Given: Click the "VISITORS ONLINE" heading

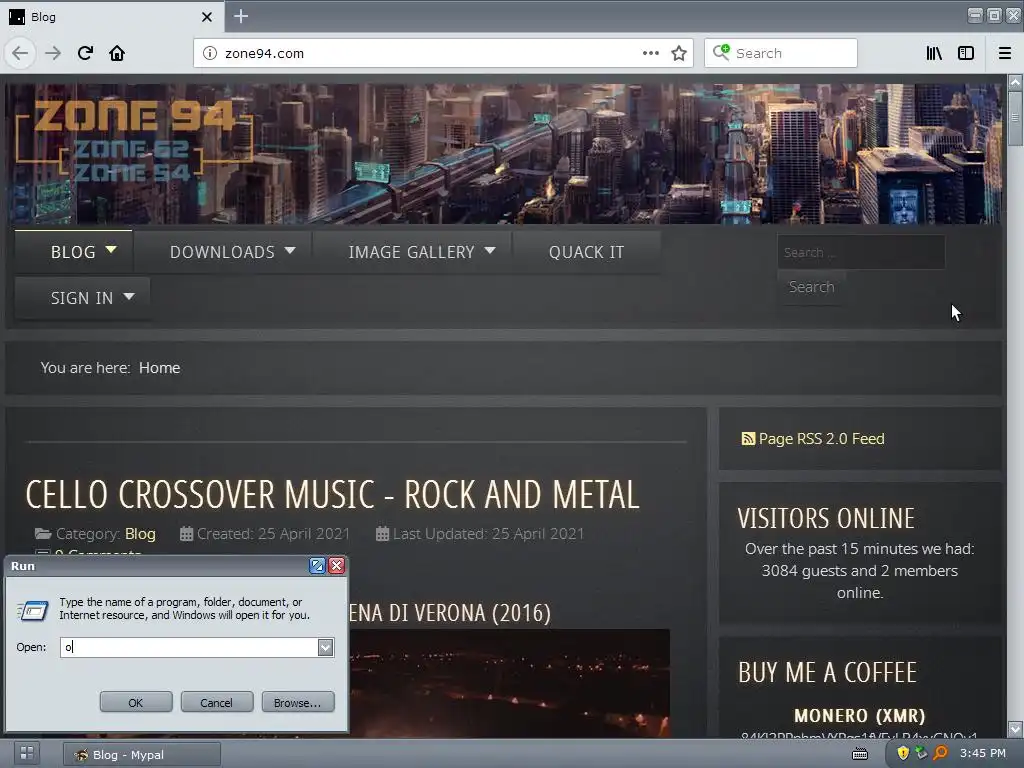Looking at the screenshot, I should (825, 519).
